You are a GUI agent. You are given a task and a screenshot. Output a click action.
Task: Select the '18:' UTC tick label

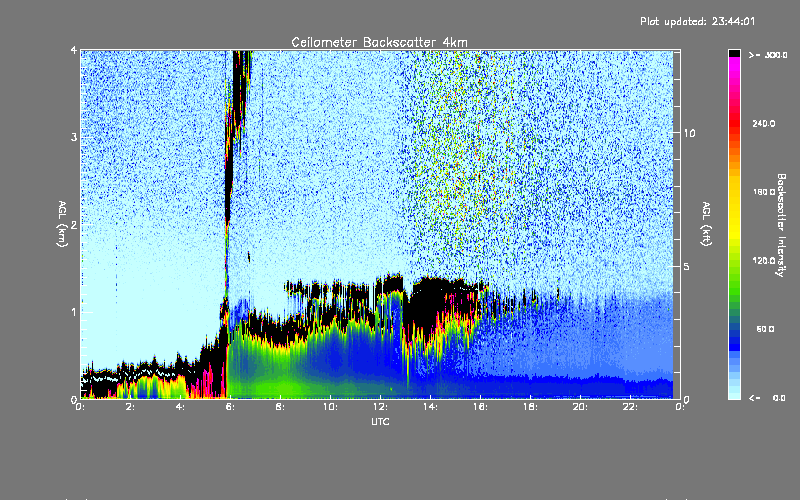(530, 407)
